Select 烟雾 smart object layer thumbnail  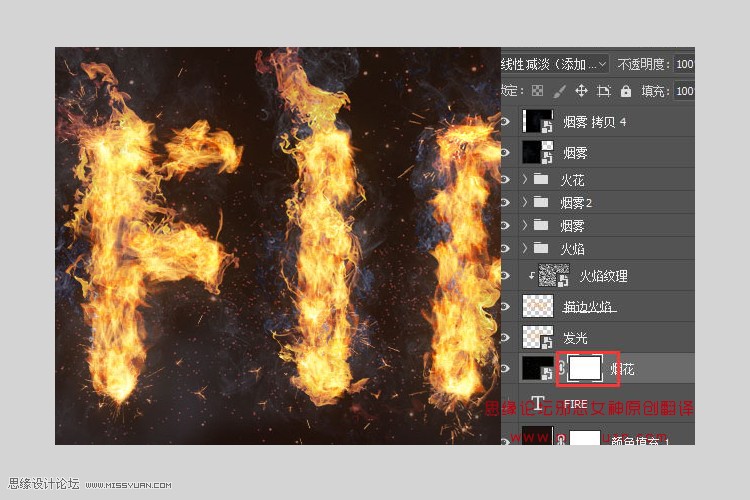pyautogui.click(x=538, y=152)
